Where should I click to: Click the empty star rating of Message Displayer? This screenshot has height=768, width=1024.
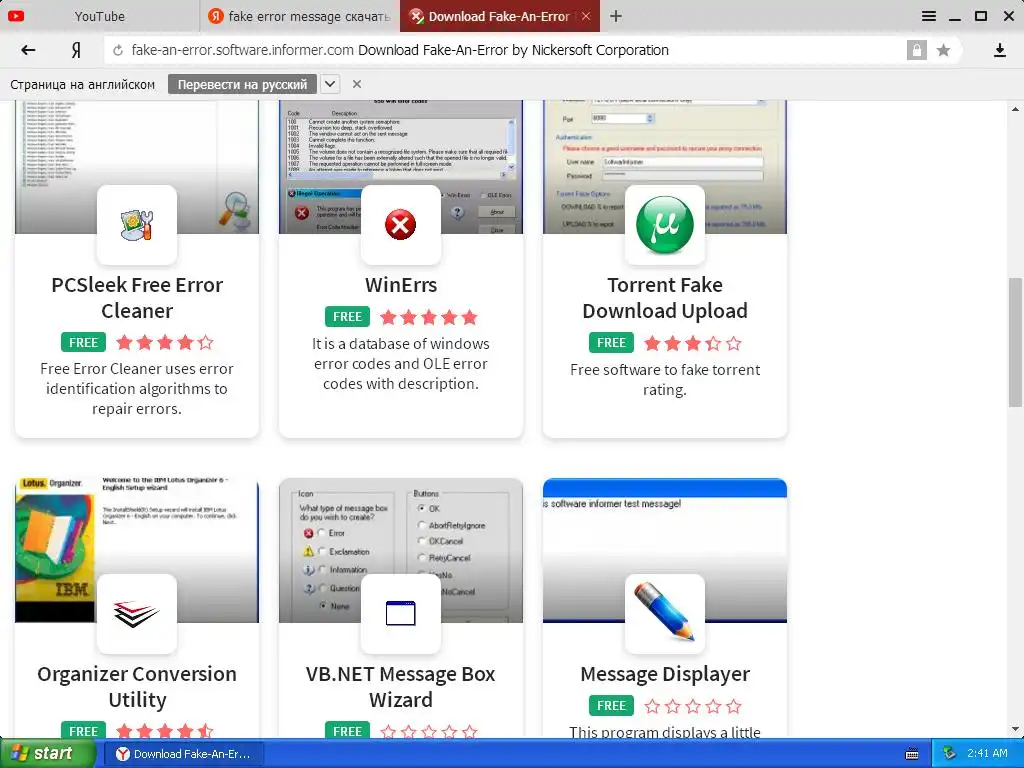click(692, 706)
